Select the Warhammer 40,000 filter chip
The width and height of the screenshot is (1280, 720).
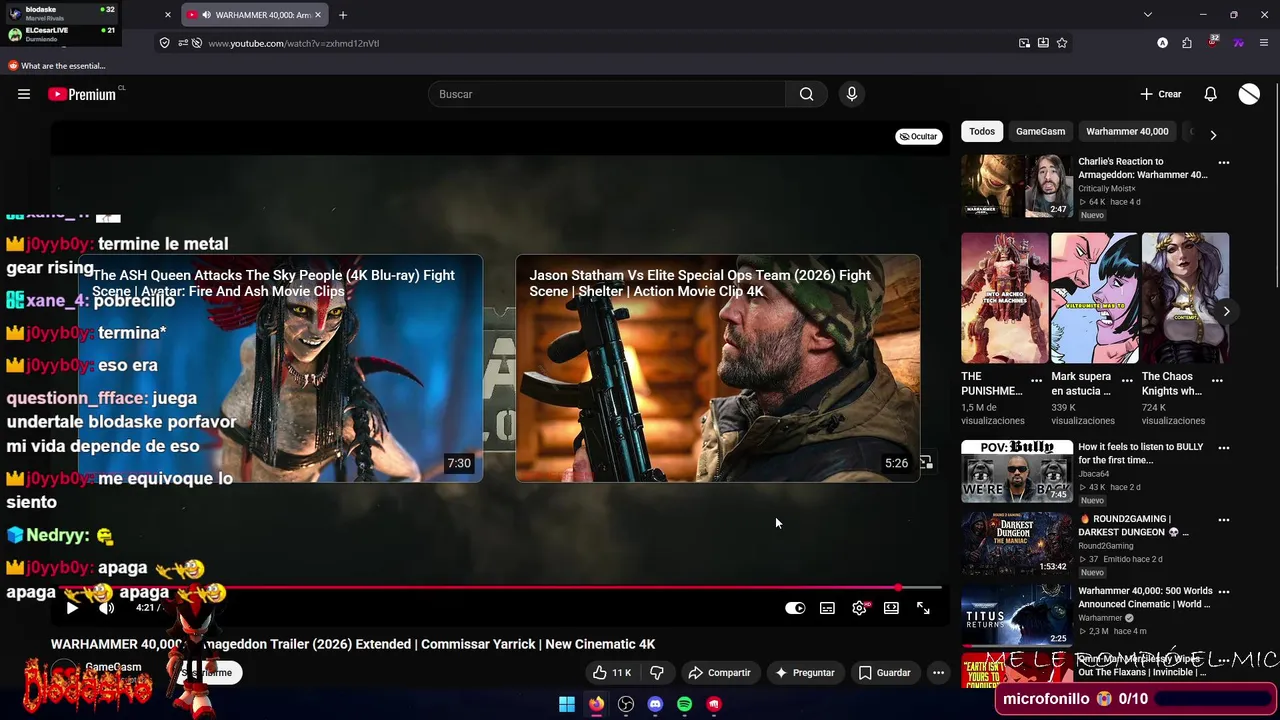tap(1127, 131)
